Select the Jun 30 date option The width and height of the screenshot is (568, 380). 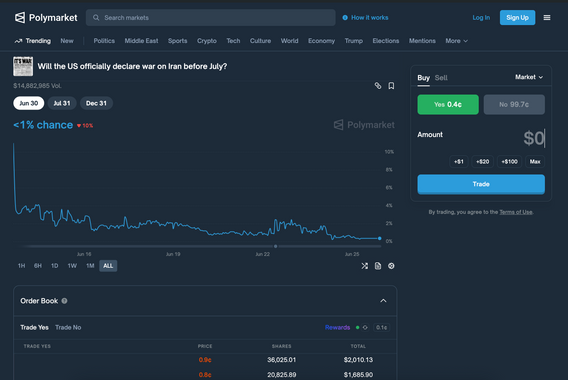tap(29, 103)
